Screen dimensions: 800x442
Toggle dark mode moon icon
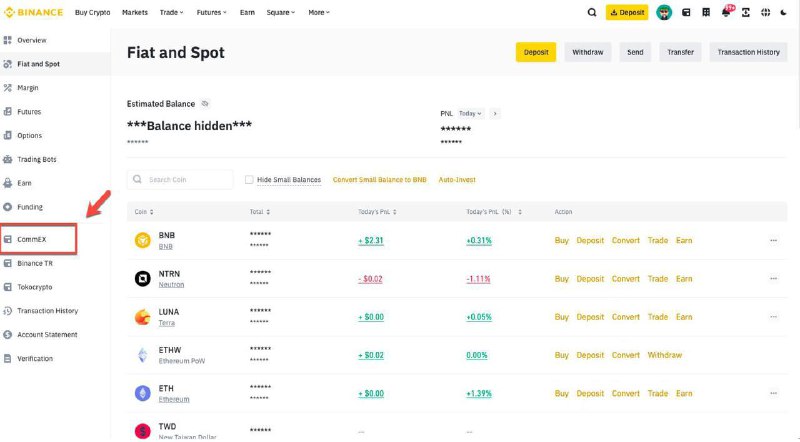click(784, 12)
